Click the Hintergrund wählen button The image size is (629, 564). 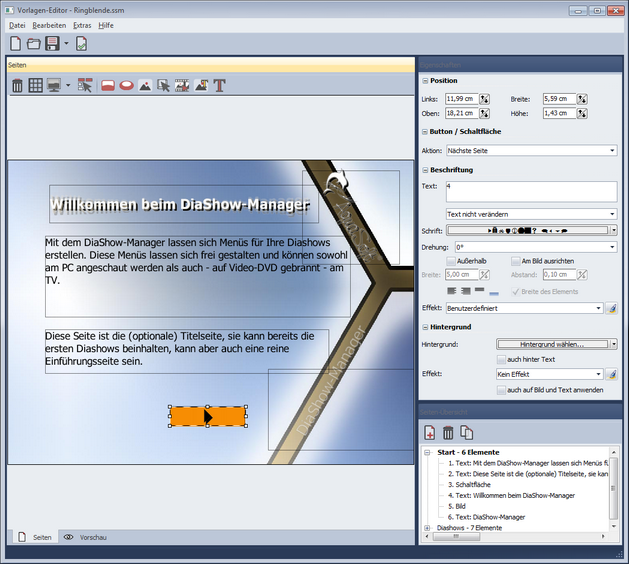coord(551,344)
